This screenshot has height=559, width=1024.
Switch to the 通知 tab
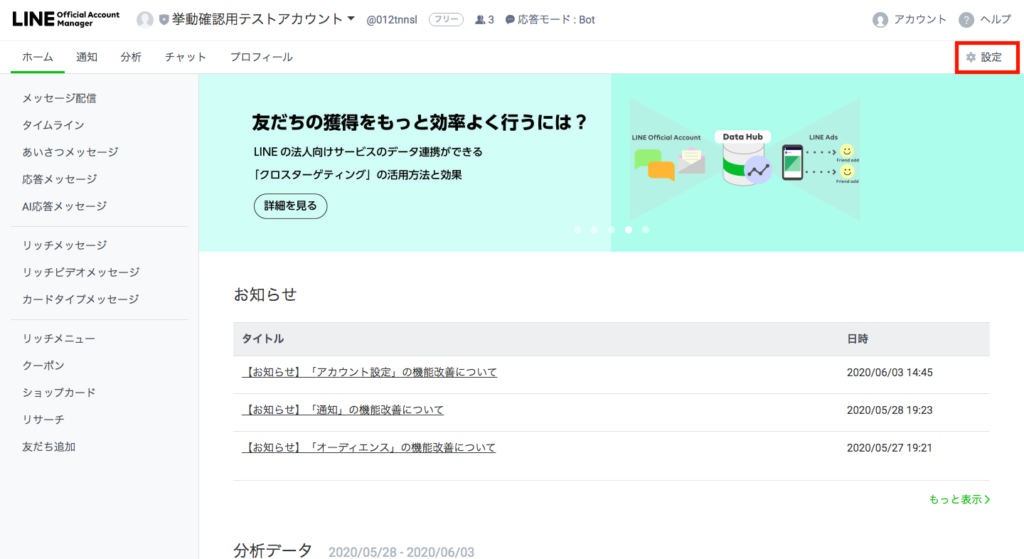point(86,57)
